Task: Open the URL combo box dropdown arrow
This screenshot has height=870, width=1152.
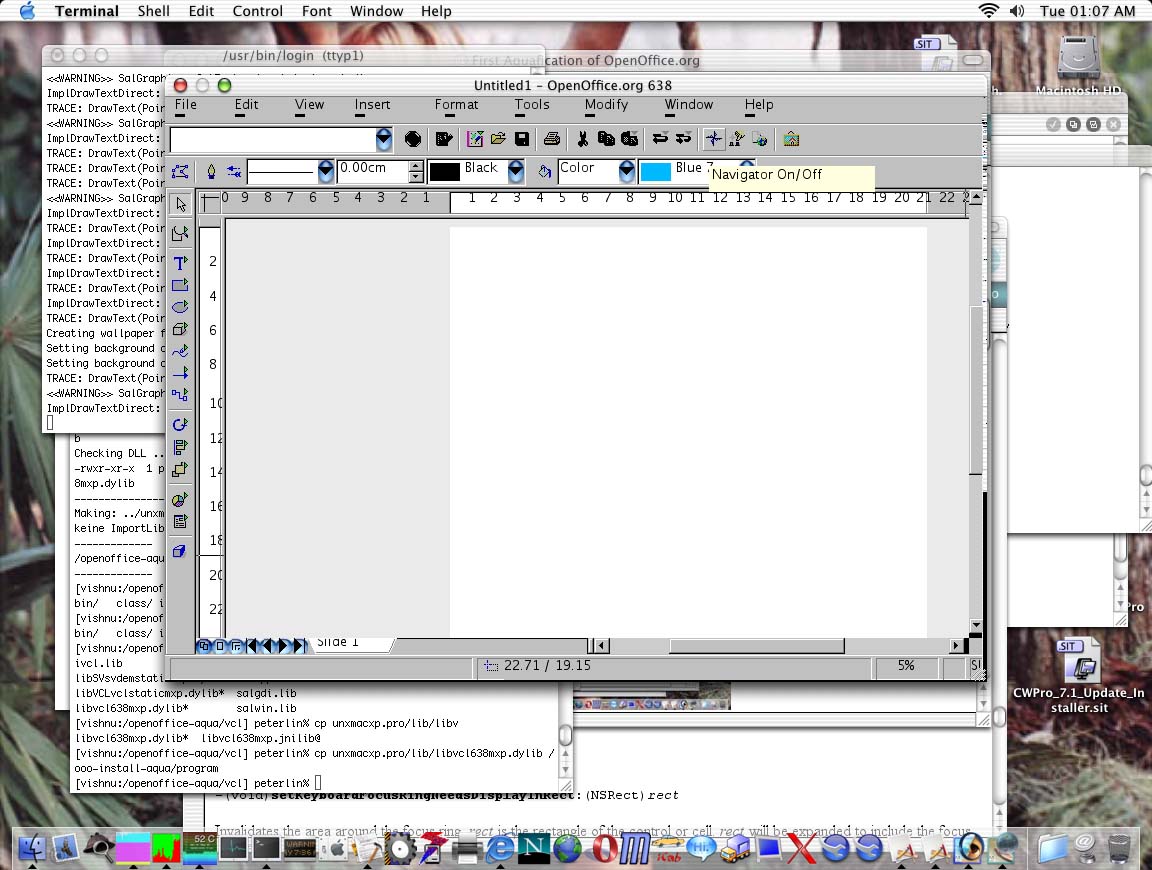Action: pos(384,139)
